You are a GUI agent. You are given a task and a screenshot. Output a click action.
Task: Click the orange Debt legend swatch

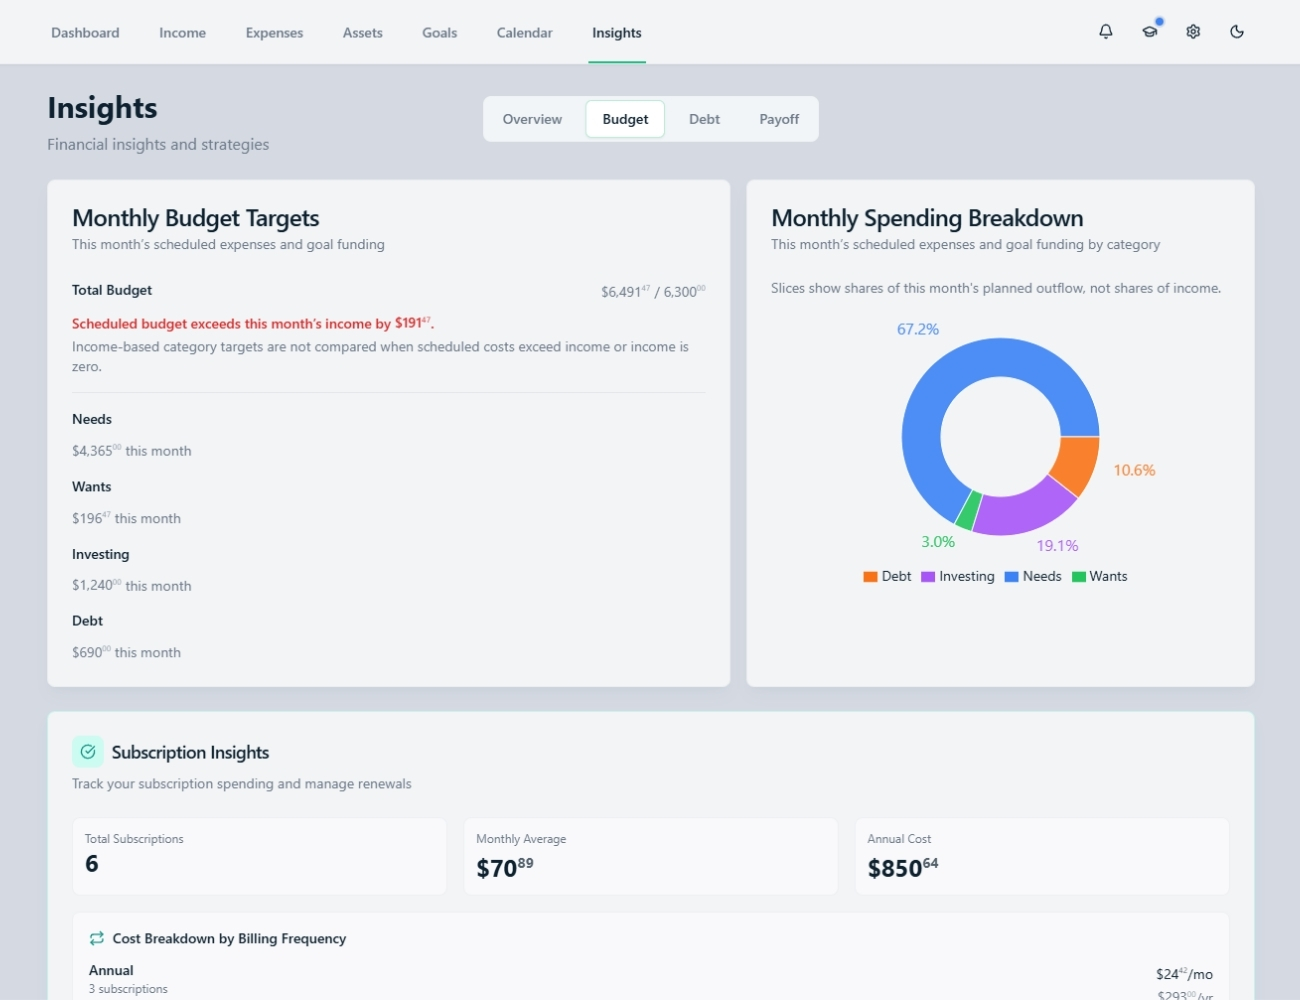[870, 577]
